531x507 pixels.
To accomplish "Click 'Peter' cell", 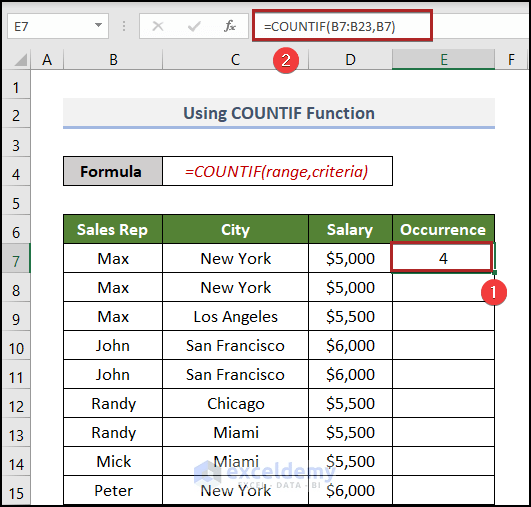I will pos(113,490).
